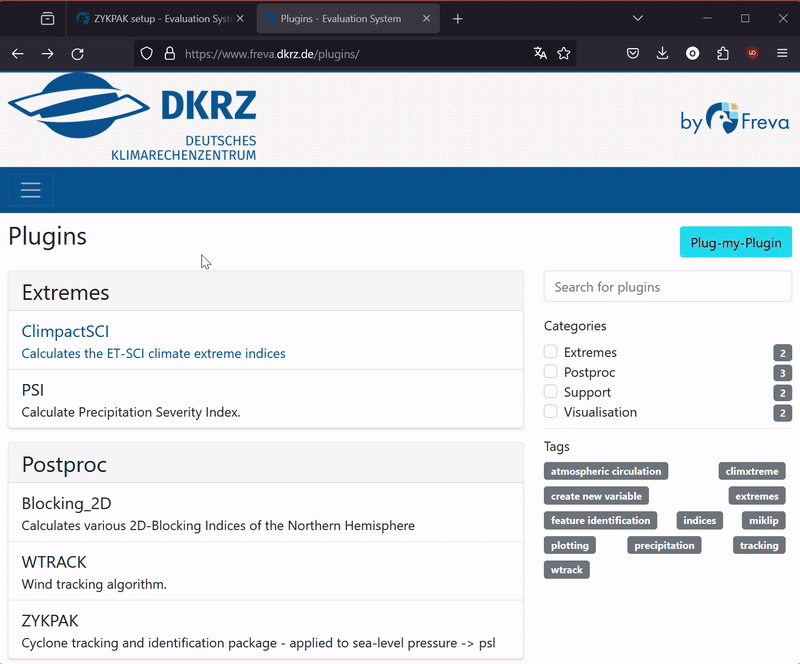Select the Plugins - Evaluation System tab
800x664 pixels.
[x=348, y=18]
